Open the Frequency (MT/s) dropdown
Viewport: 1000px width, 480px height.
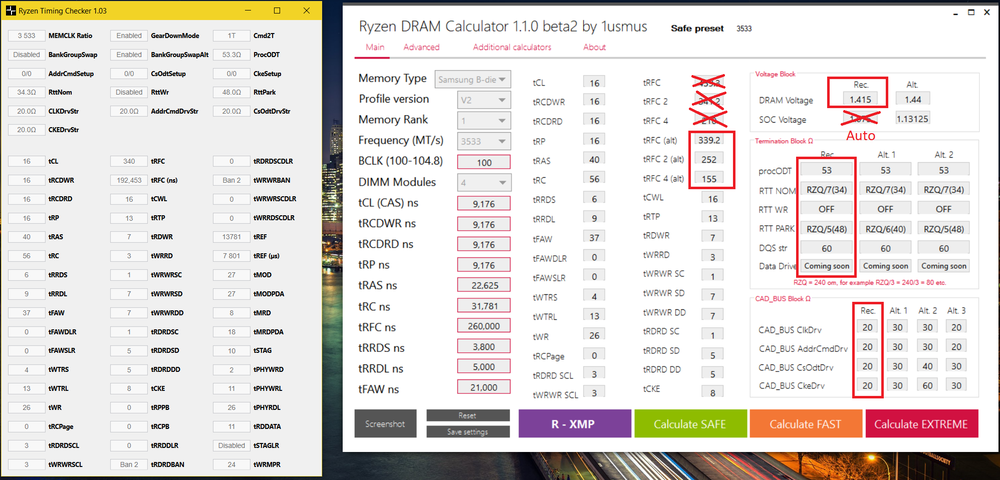tap(484, 141)
